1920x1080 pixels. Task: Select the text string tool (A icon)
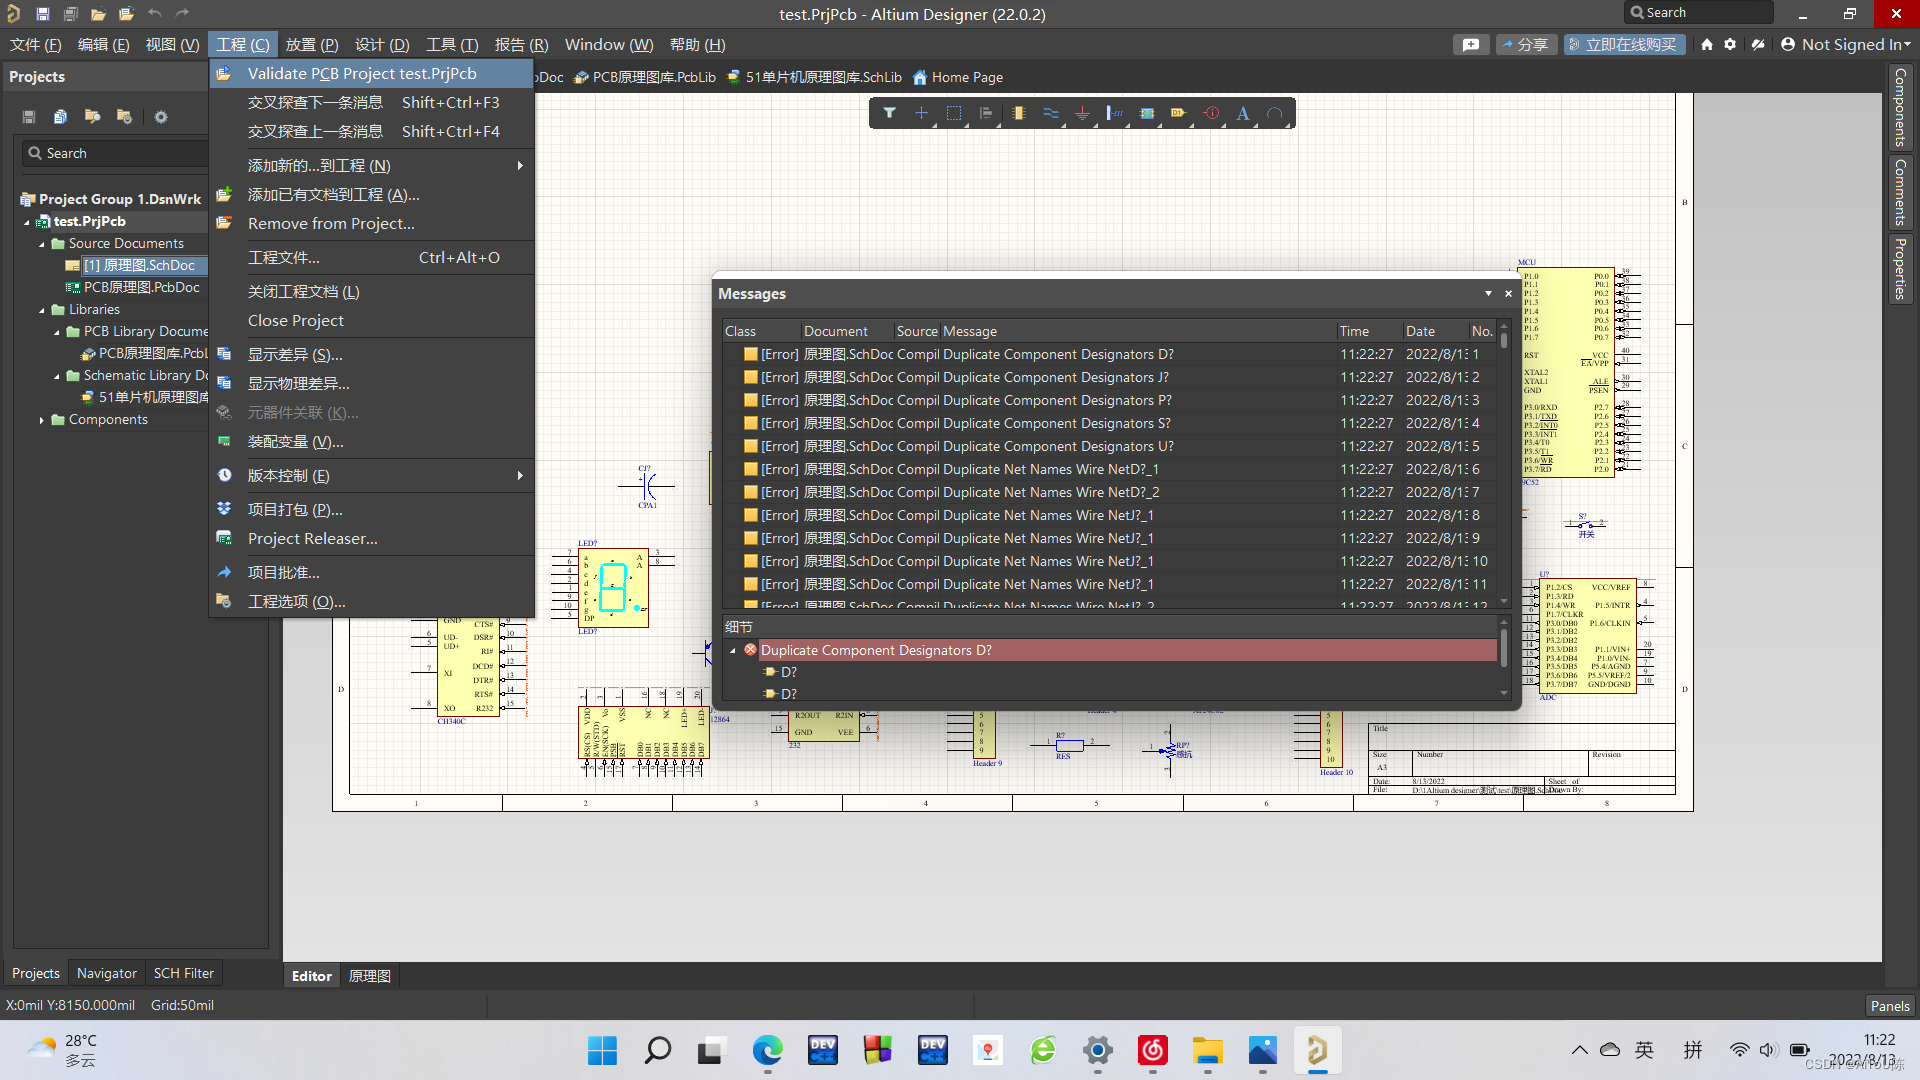tap(1243, 113)
